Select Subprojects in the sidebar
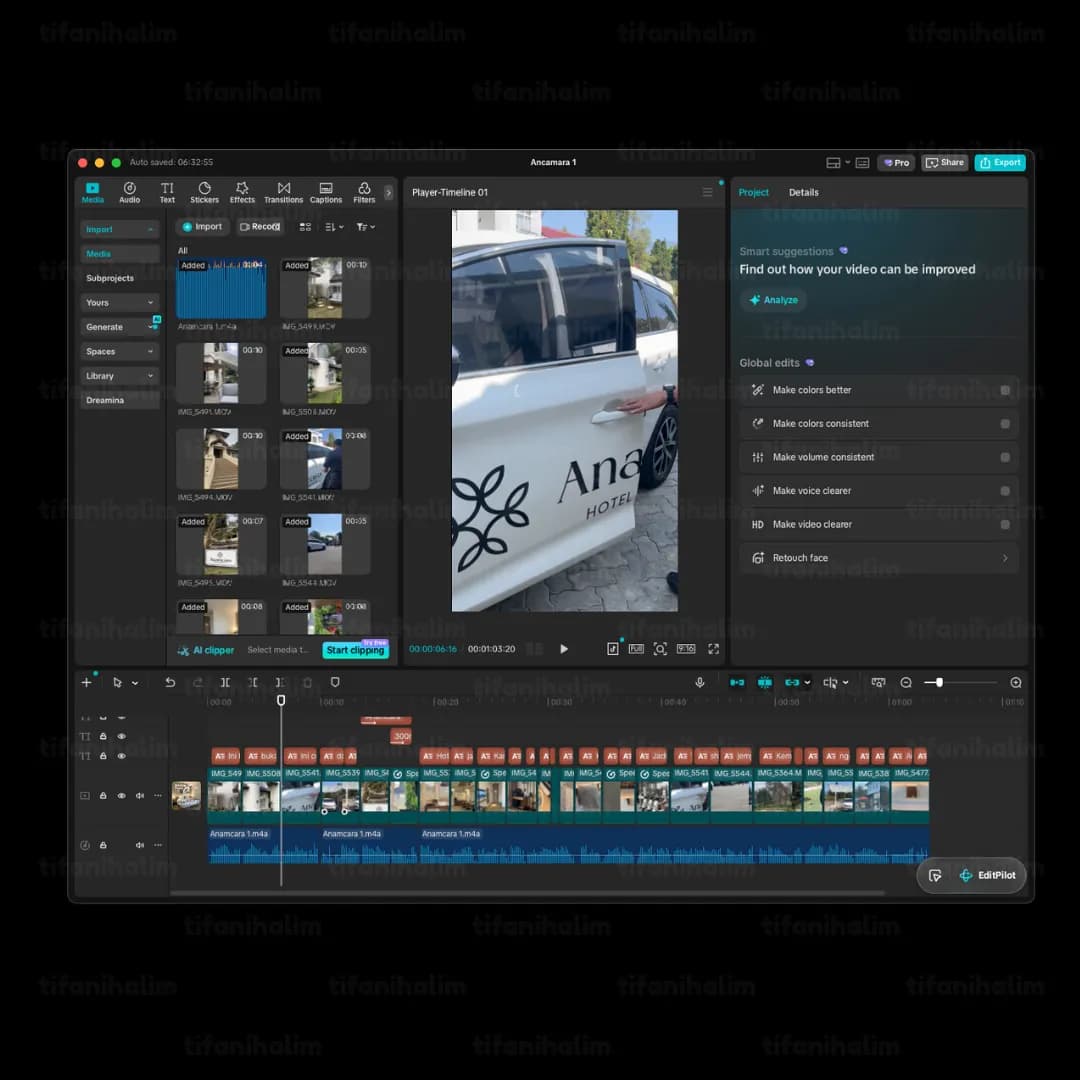The height and width of the screenshot is (1080, 1080). (110, 278)
